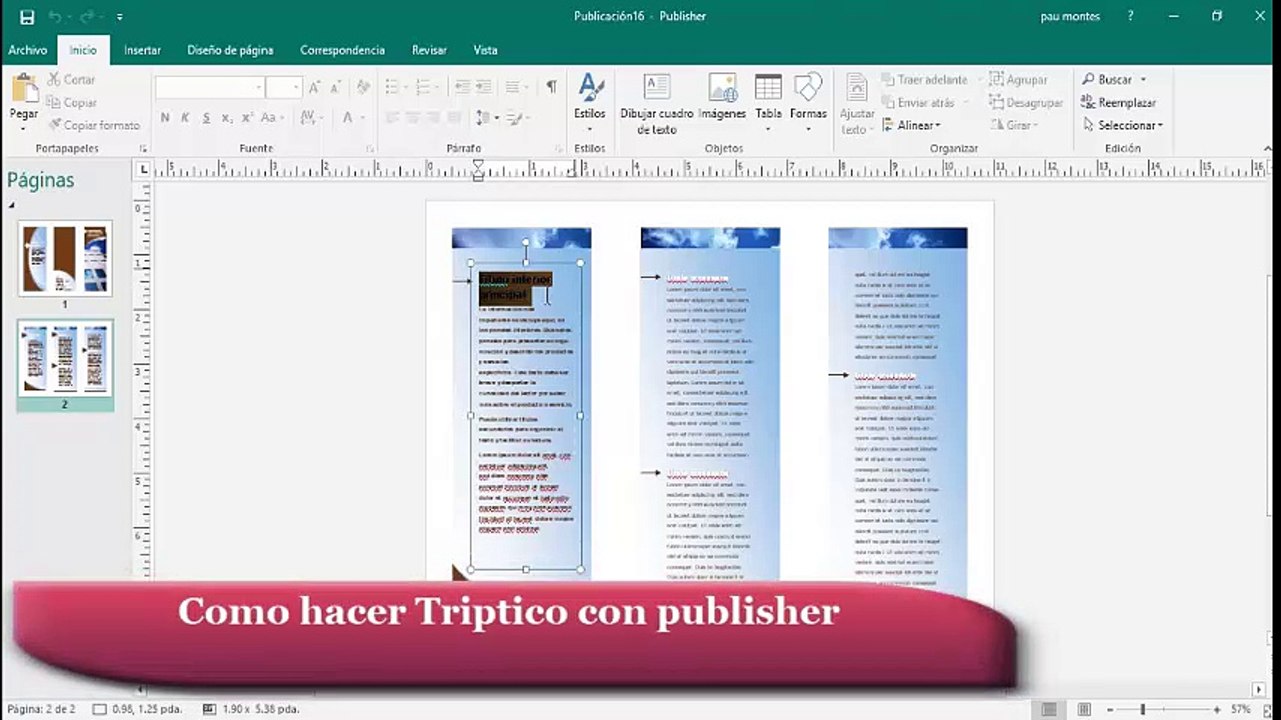
Task: Click Buscar search icon
Action: coord(1088,79)
